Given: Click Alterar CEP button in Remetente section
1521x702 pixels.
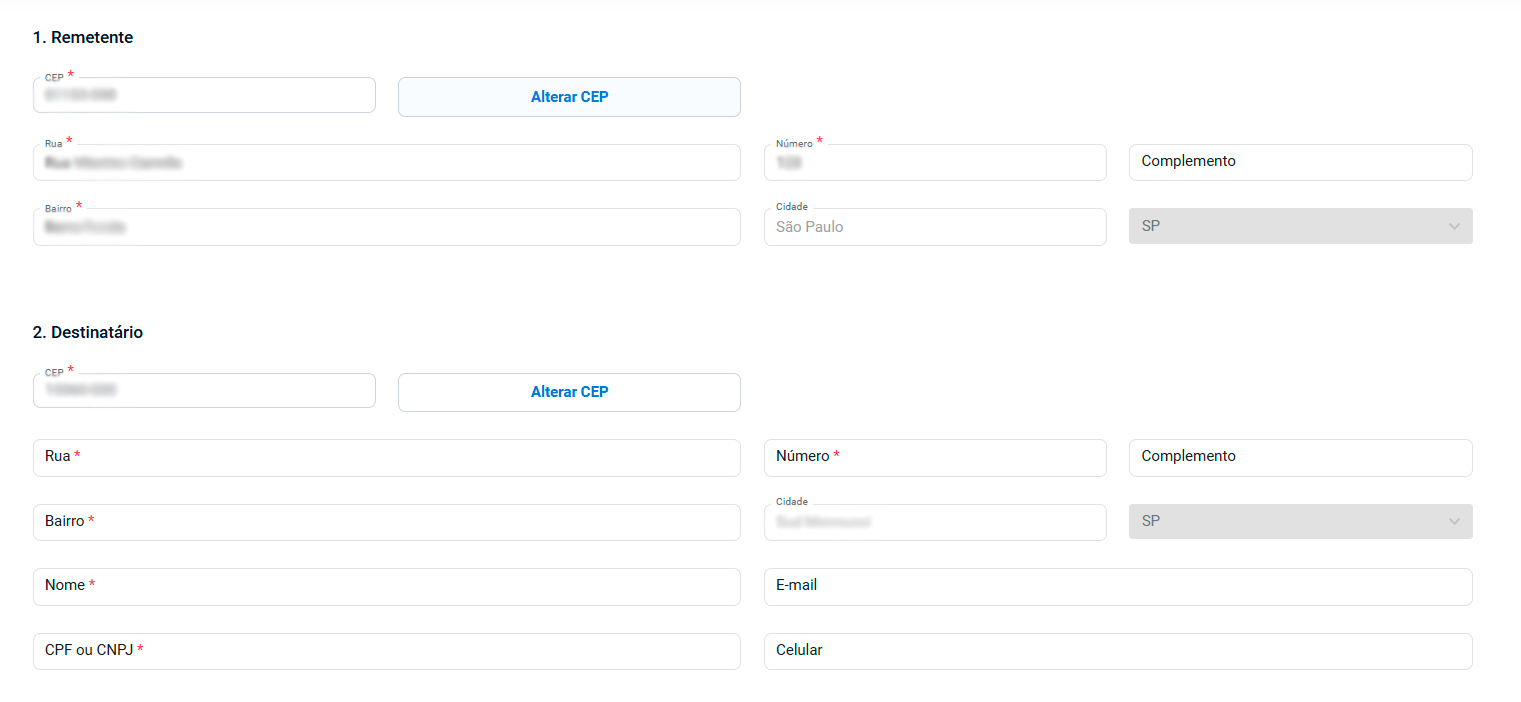Looking at the screenshot, I should 569,97.
